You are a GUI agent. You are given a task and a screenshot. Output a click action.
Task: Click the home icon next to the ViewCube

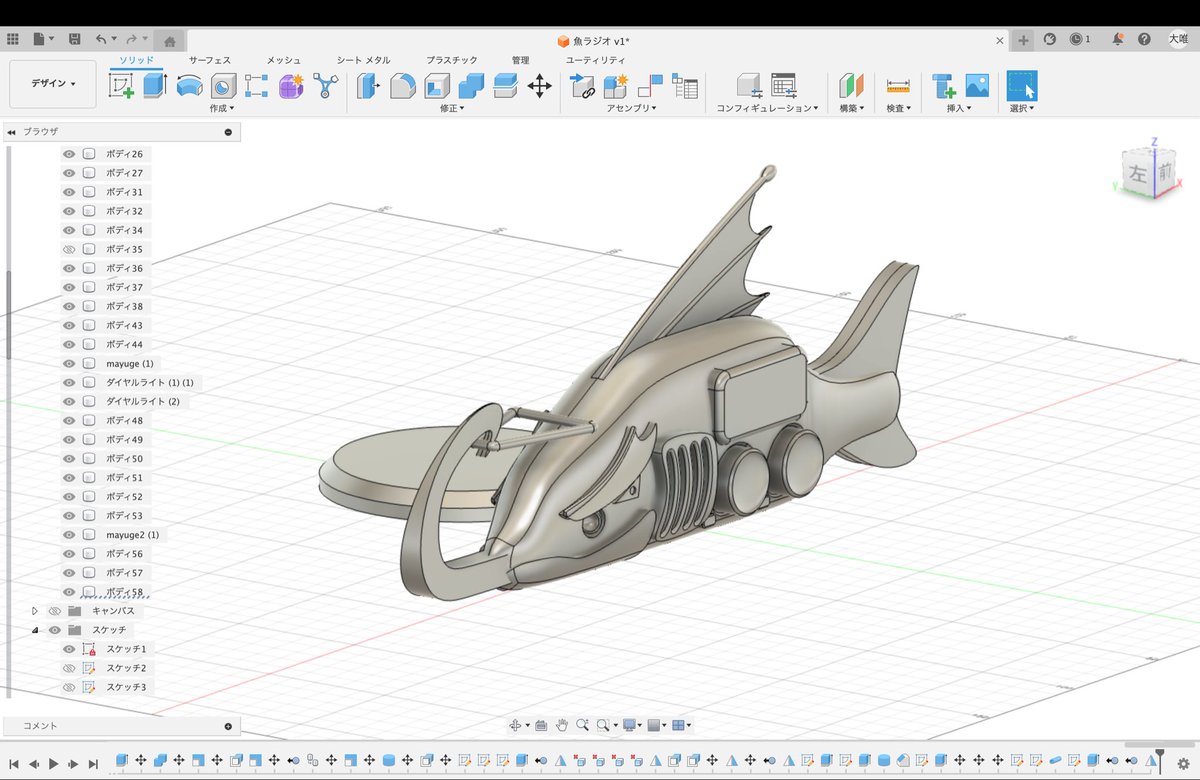point(168,40)
